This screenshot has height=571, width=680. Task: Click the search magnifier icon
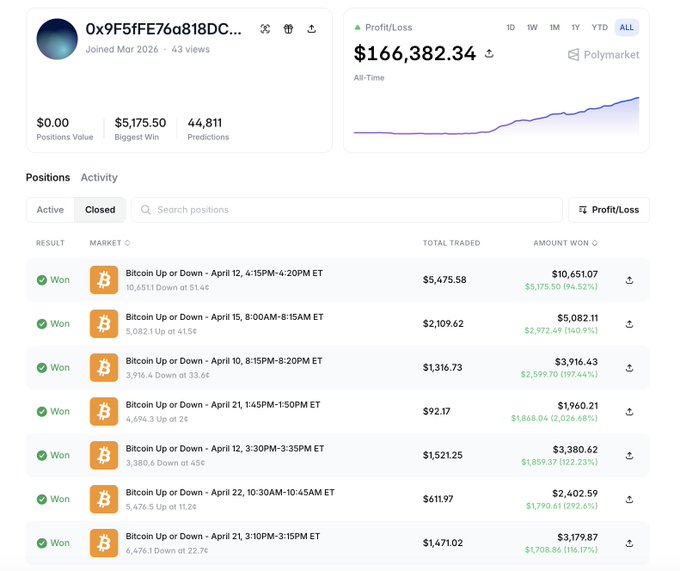click(146, 210)
